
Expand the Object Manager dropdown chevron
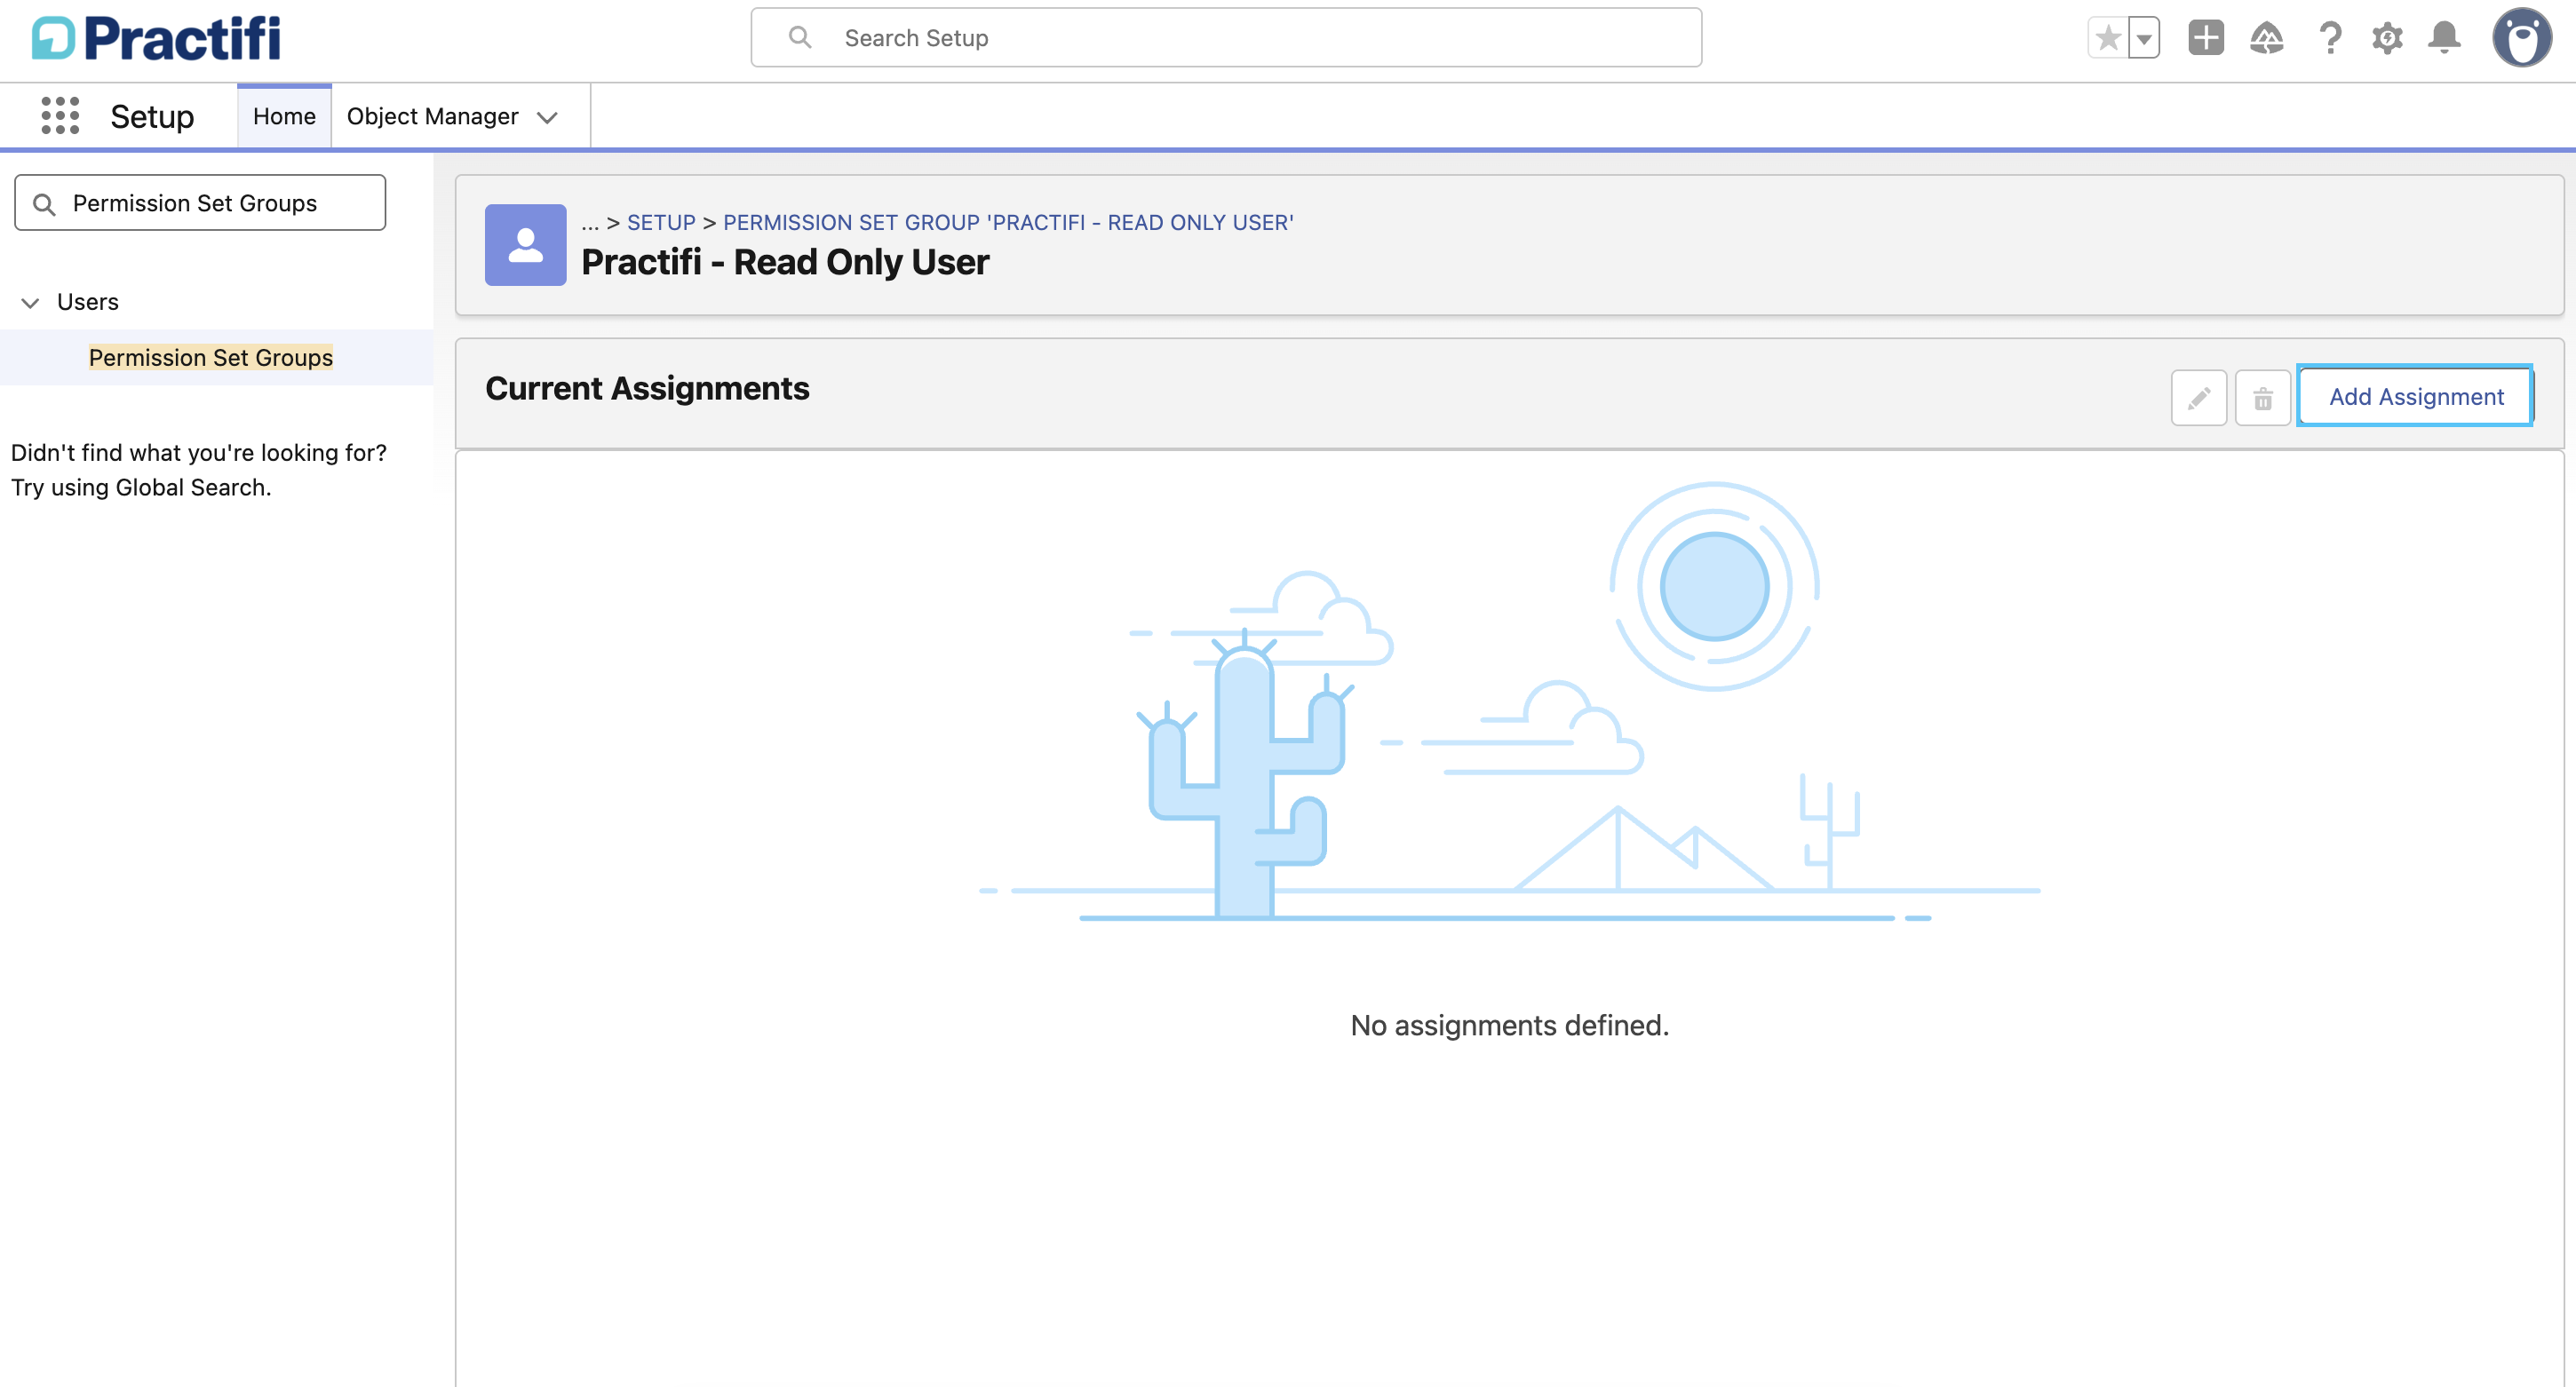pyautogui.click(x=547, y=118)
